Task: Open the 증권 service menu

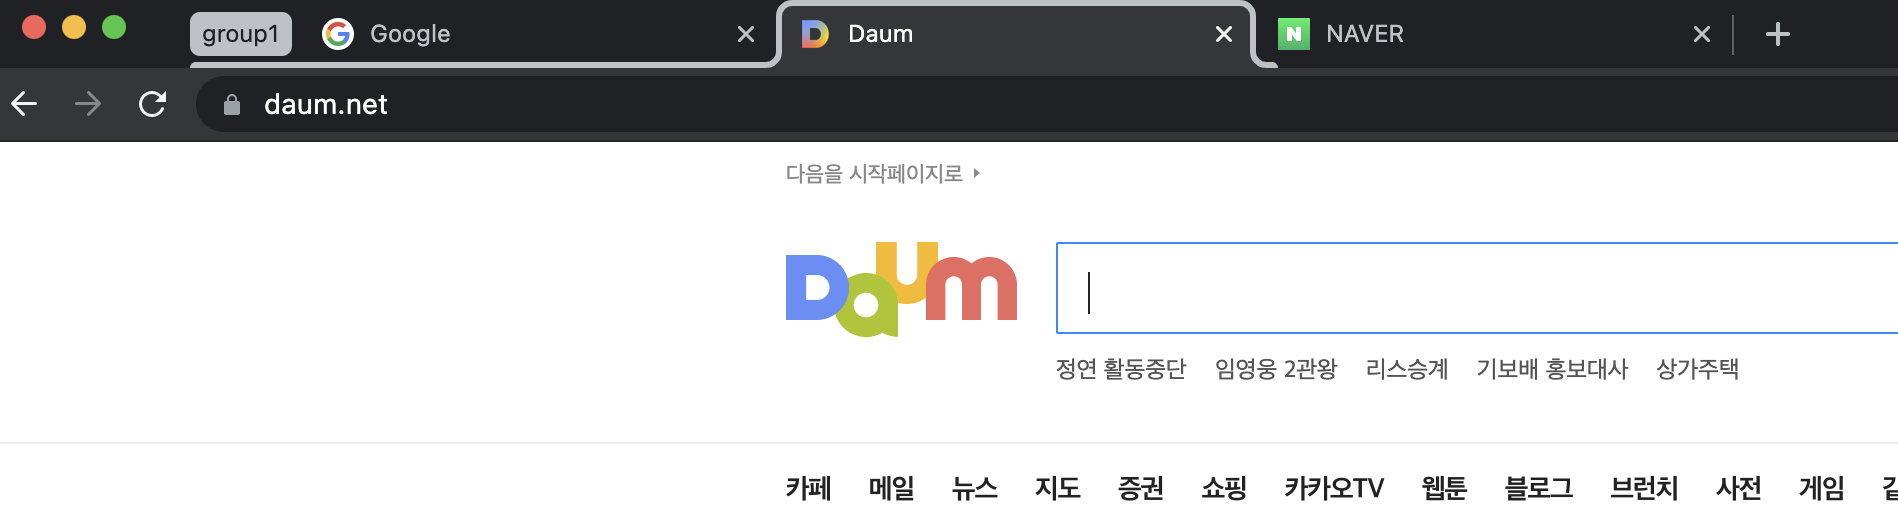Action: [x=1140, y=488]
